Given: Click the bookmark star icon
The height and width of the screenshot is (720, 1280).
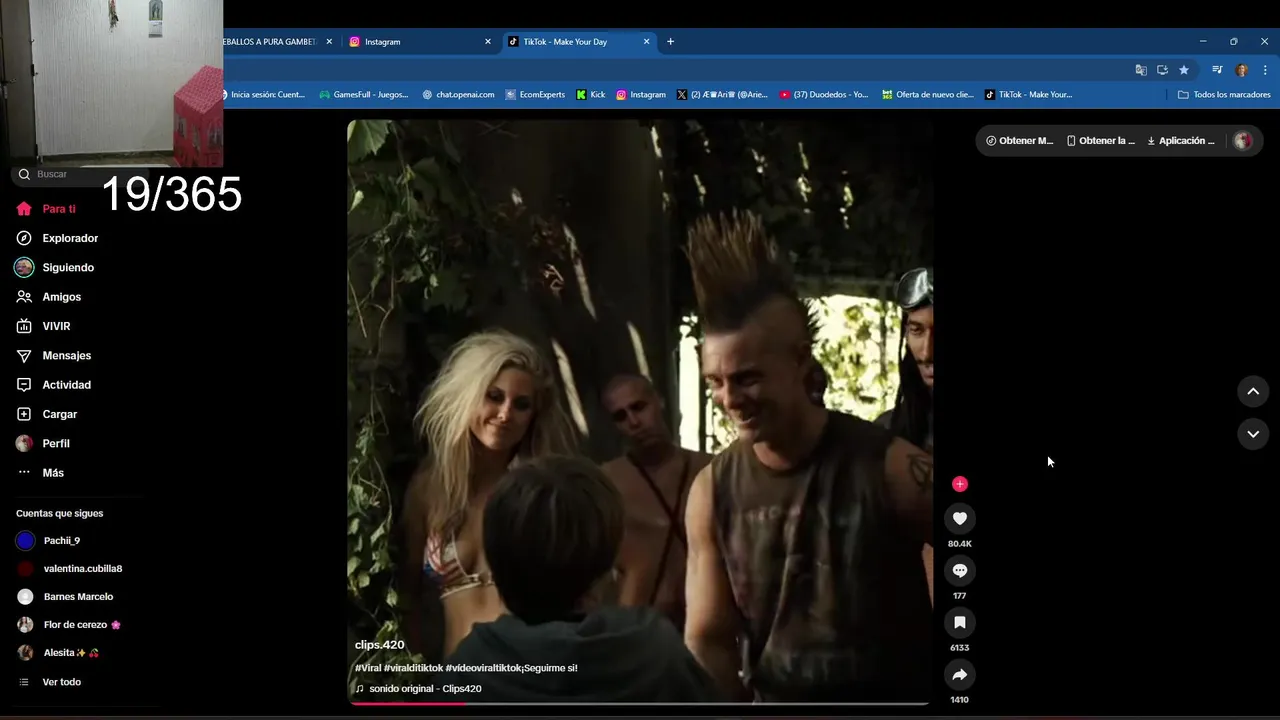Looking at the screenshot, I should [1184, 70].
